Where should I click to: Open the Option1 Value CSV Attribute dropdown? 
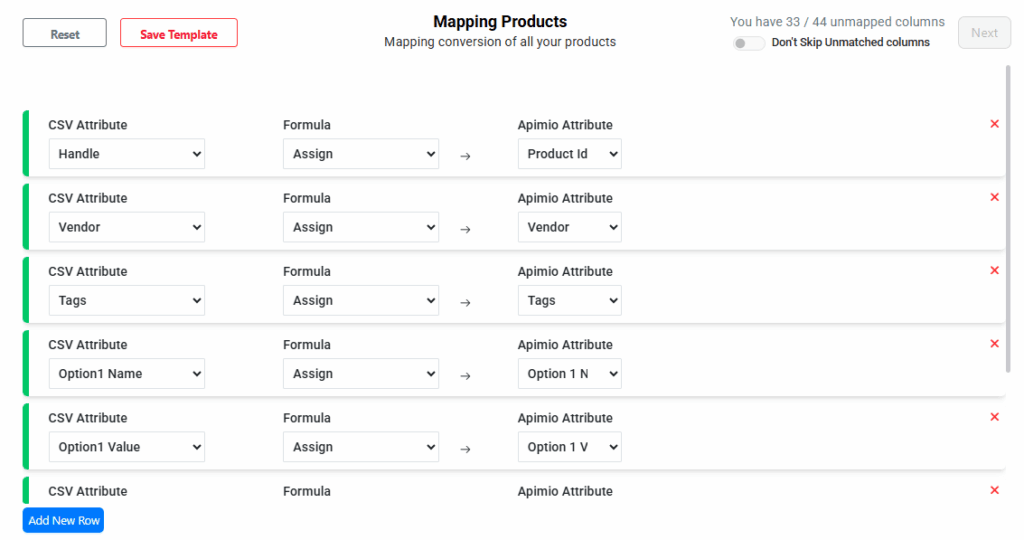click(127, 447)
